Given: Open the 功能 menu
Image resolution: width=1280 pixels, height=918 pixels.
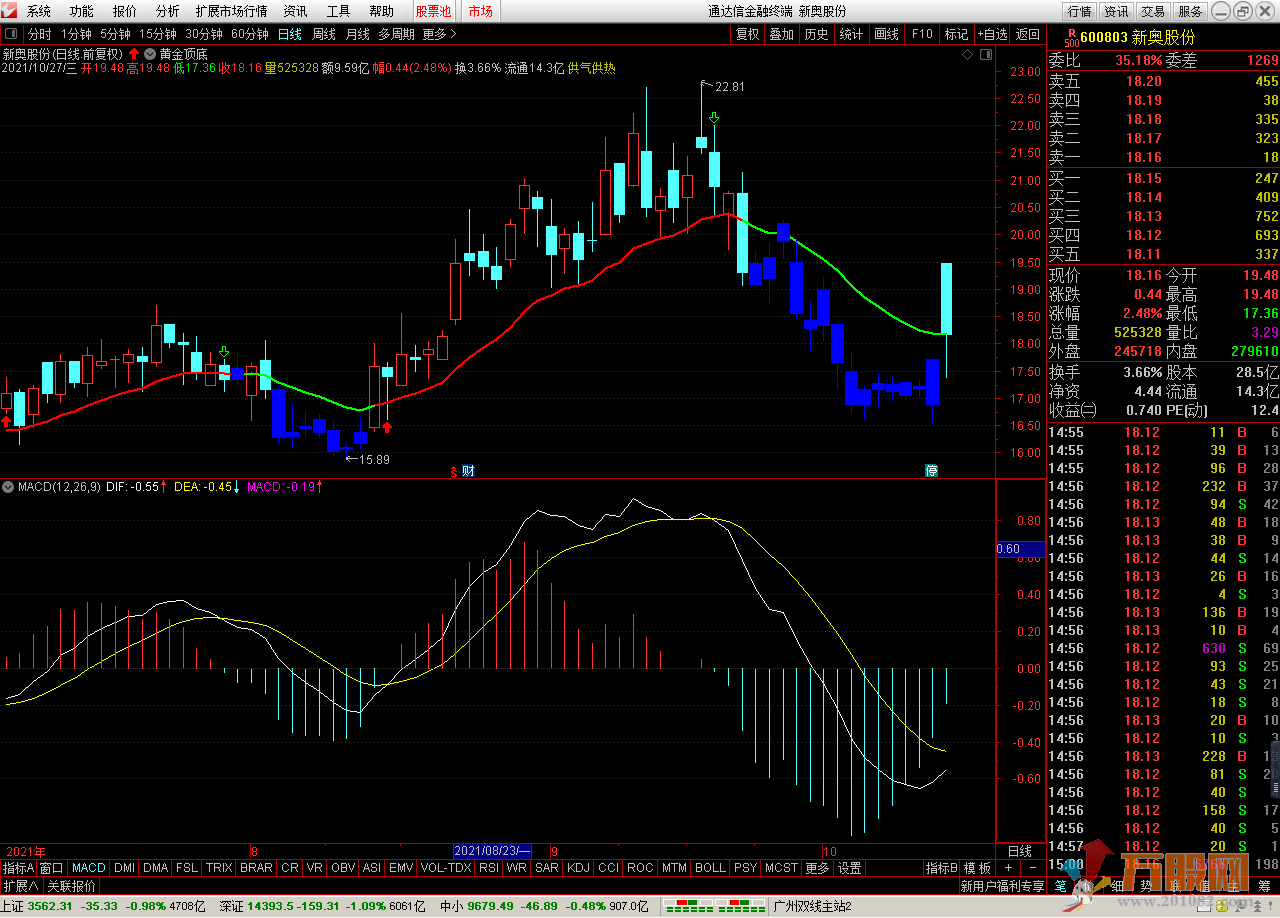Looking at the screenshot, I should [82, 11].
